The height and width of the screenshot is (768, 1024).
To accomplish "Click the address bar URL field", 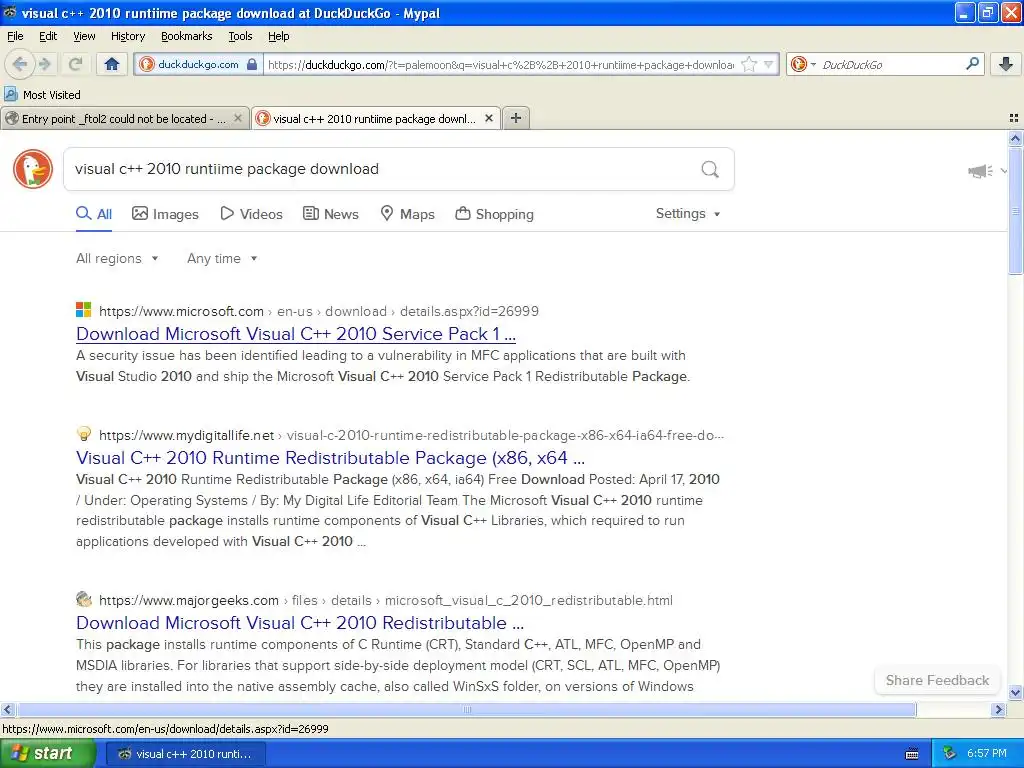I will click(x=500, y=65).
